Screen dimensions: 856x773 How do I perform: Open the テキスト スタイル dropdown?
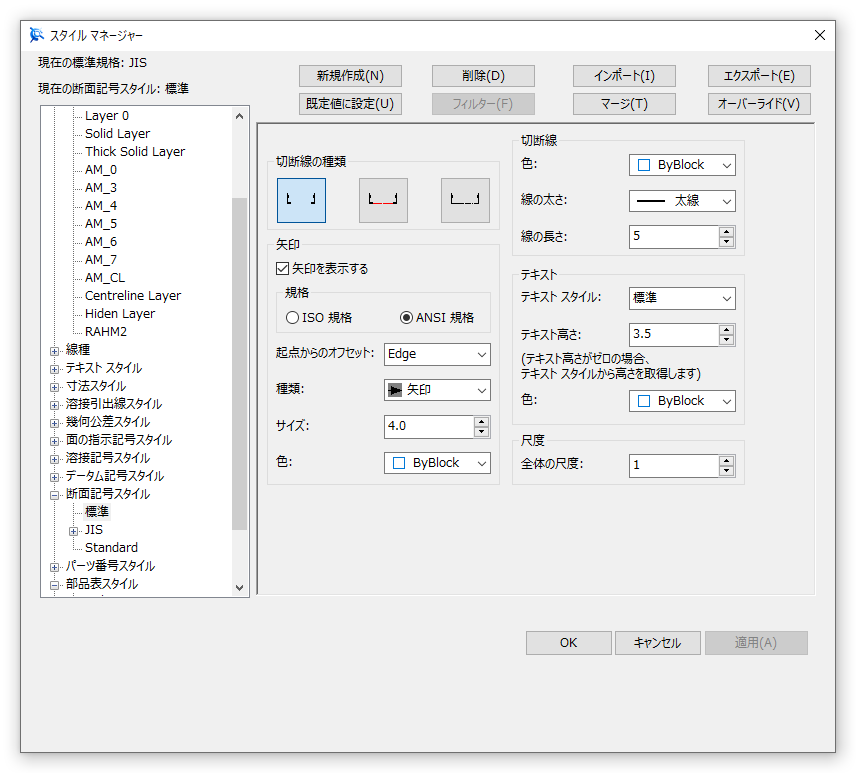(x=681, y=298)
